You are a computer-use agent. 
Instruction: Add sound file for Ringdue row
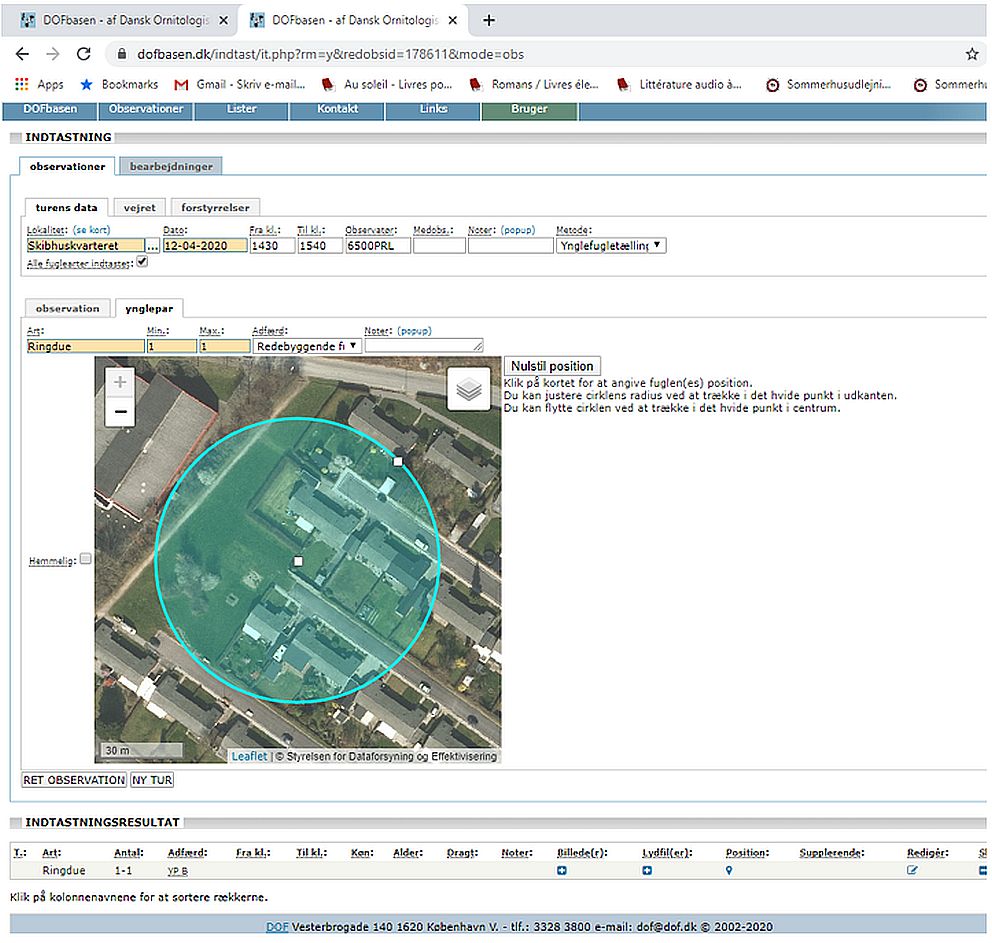click(647, 870)
